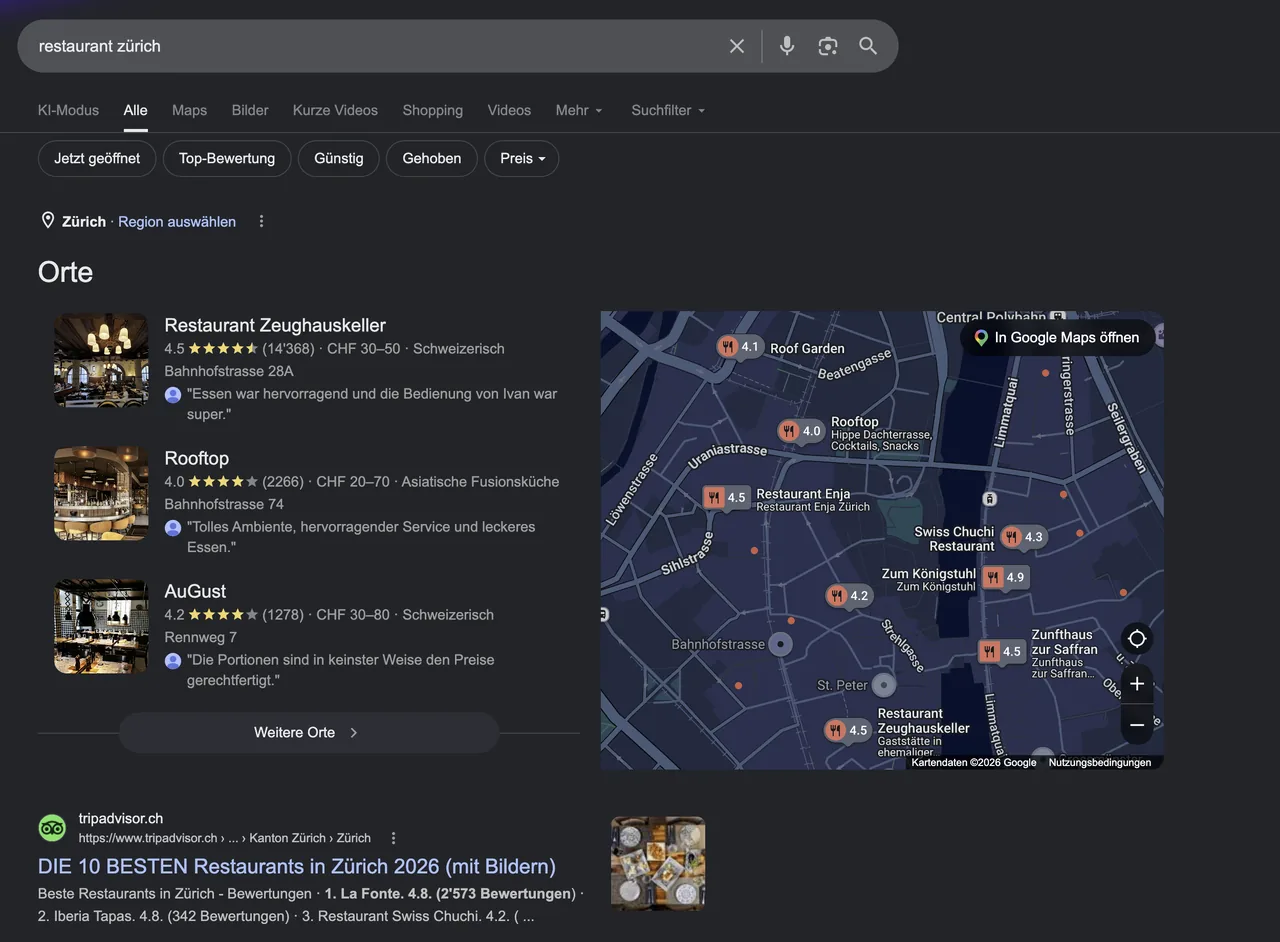Toggle the Top-Bewertung filter chip

point(227,158)
